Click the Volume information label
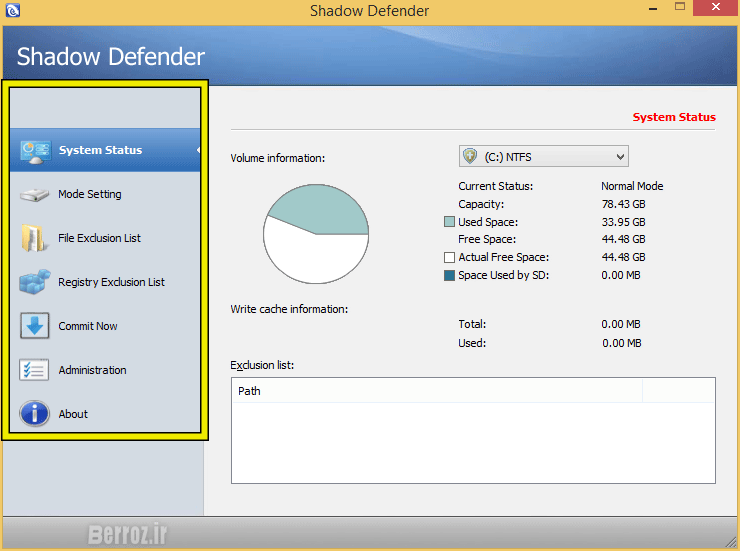The width and height of the screenshot is (740, 551). 278,158
